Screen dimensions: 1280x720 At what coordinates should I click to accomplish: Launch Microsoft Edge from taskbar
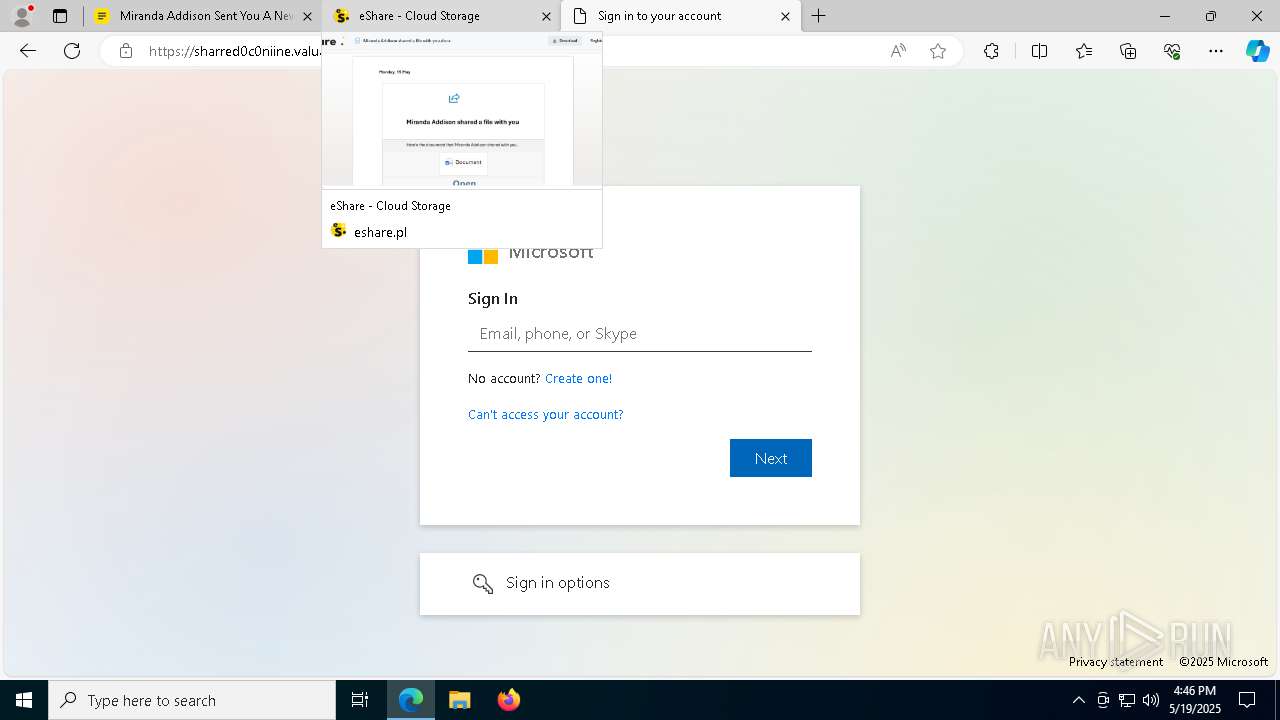411,700
